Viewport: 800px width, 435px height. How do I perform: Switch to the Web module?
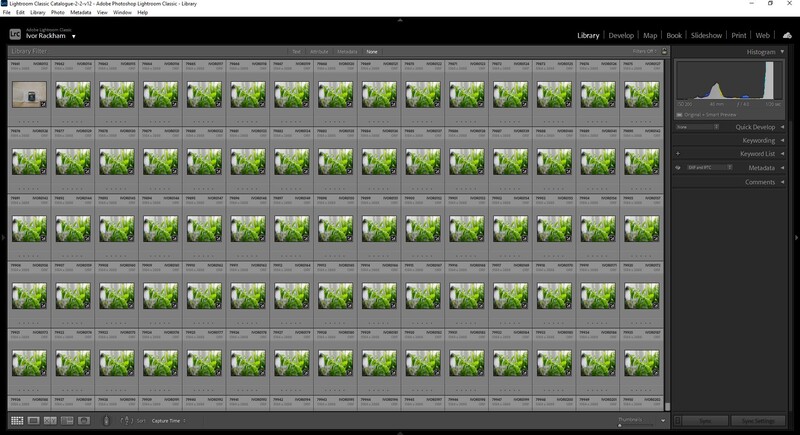coord(763,35)
